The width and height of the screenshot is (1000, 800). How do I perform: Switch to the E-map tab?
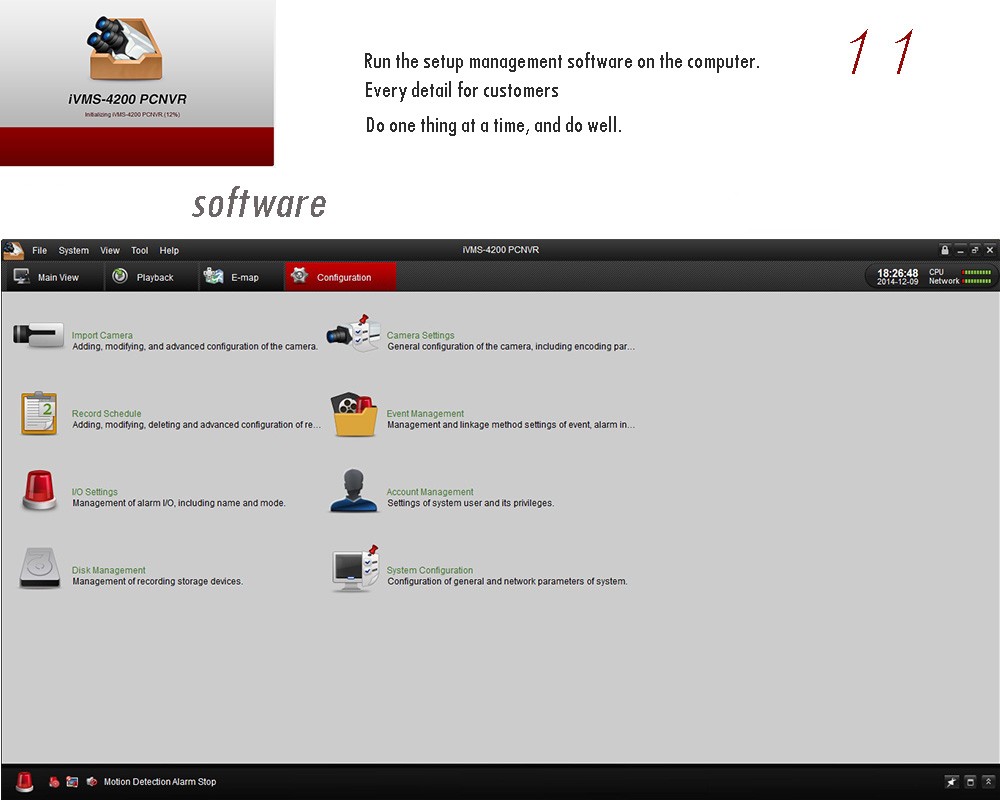[232, 277]
